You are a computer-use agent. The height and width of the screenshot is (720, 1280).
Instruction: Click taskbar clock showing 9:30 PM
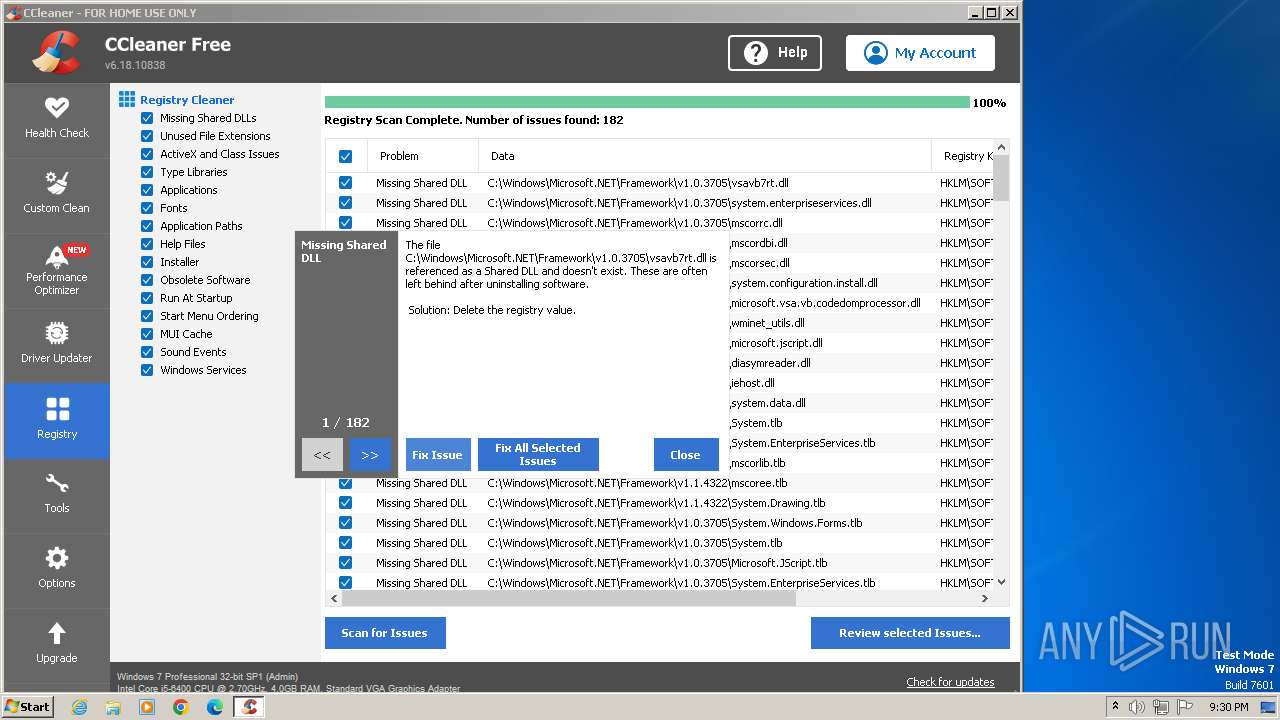click(1228, 707)
